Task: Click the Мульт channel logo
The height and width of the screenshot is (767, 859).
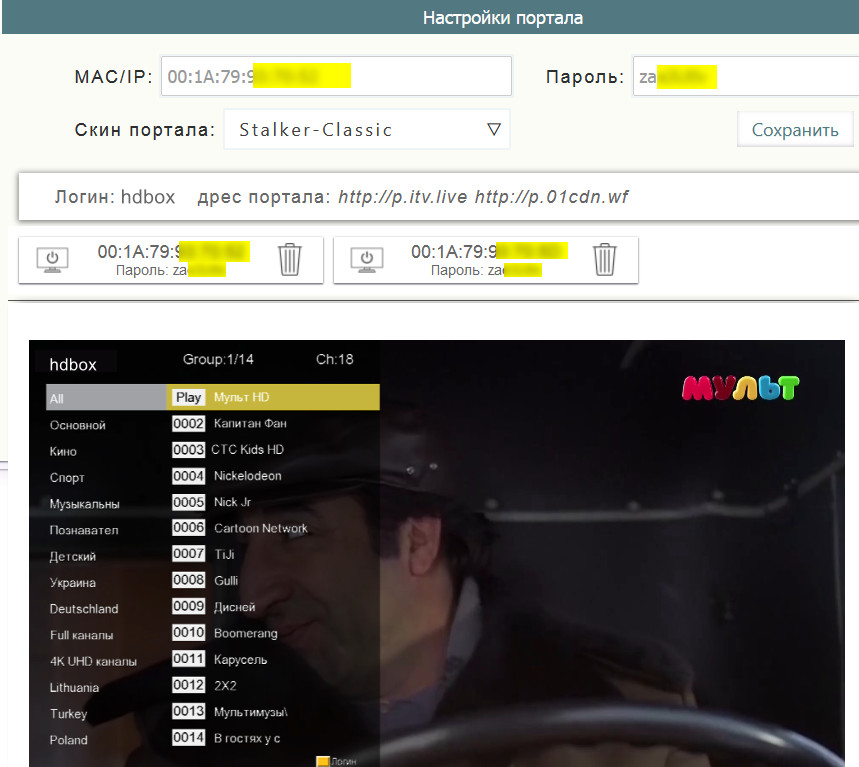Action: tap(741, 388)
